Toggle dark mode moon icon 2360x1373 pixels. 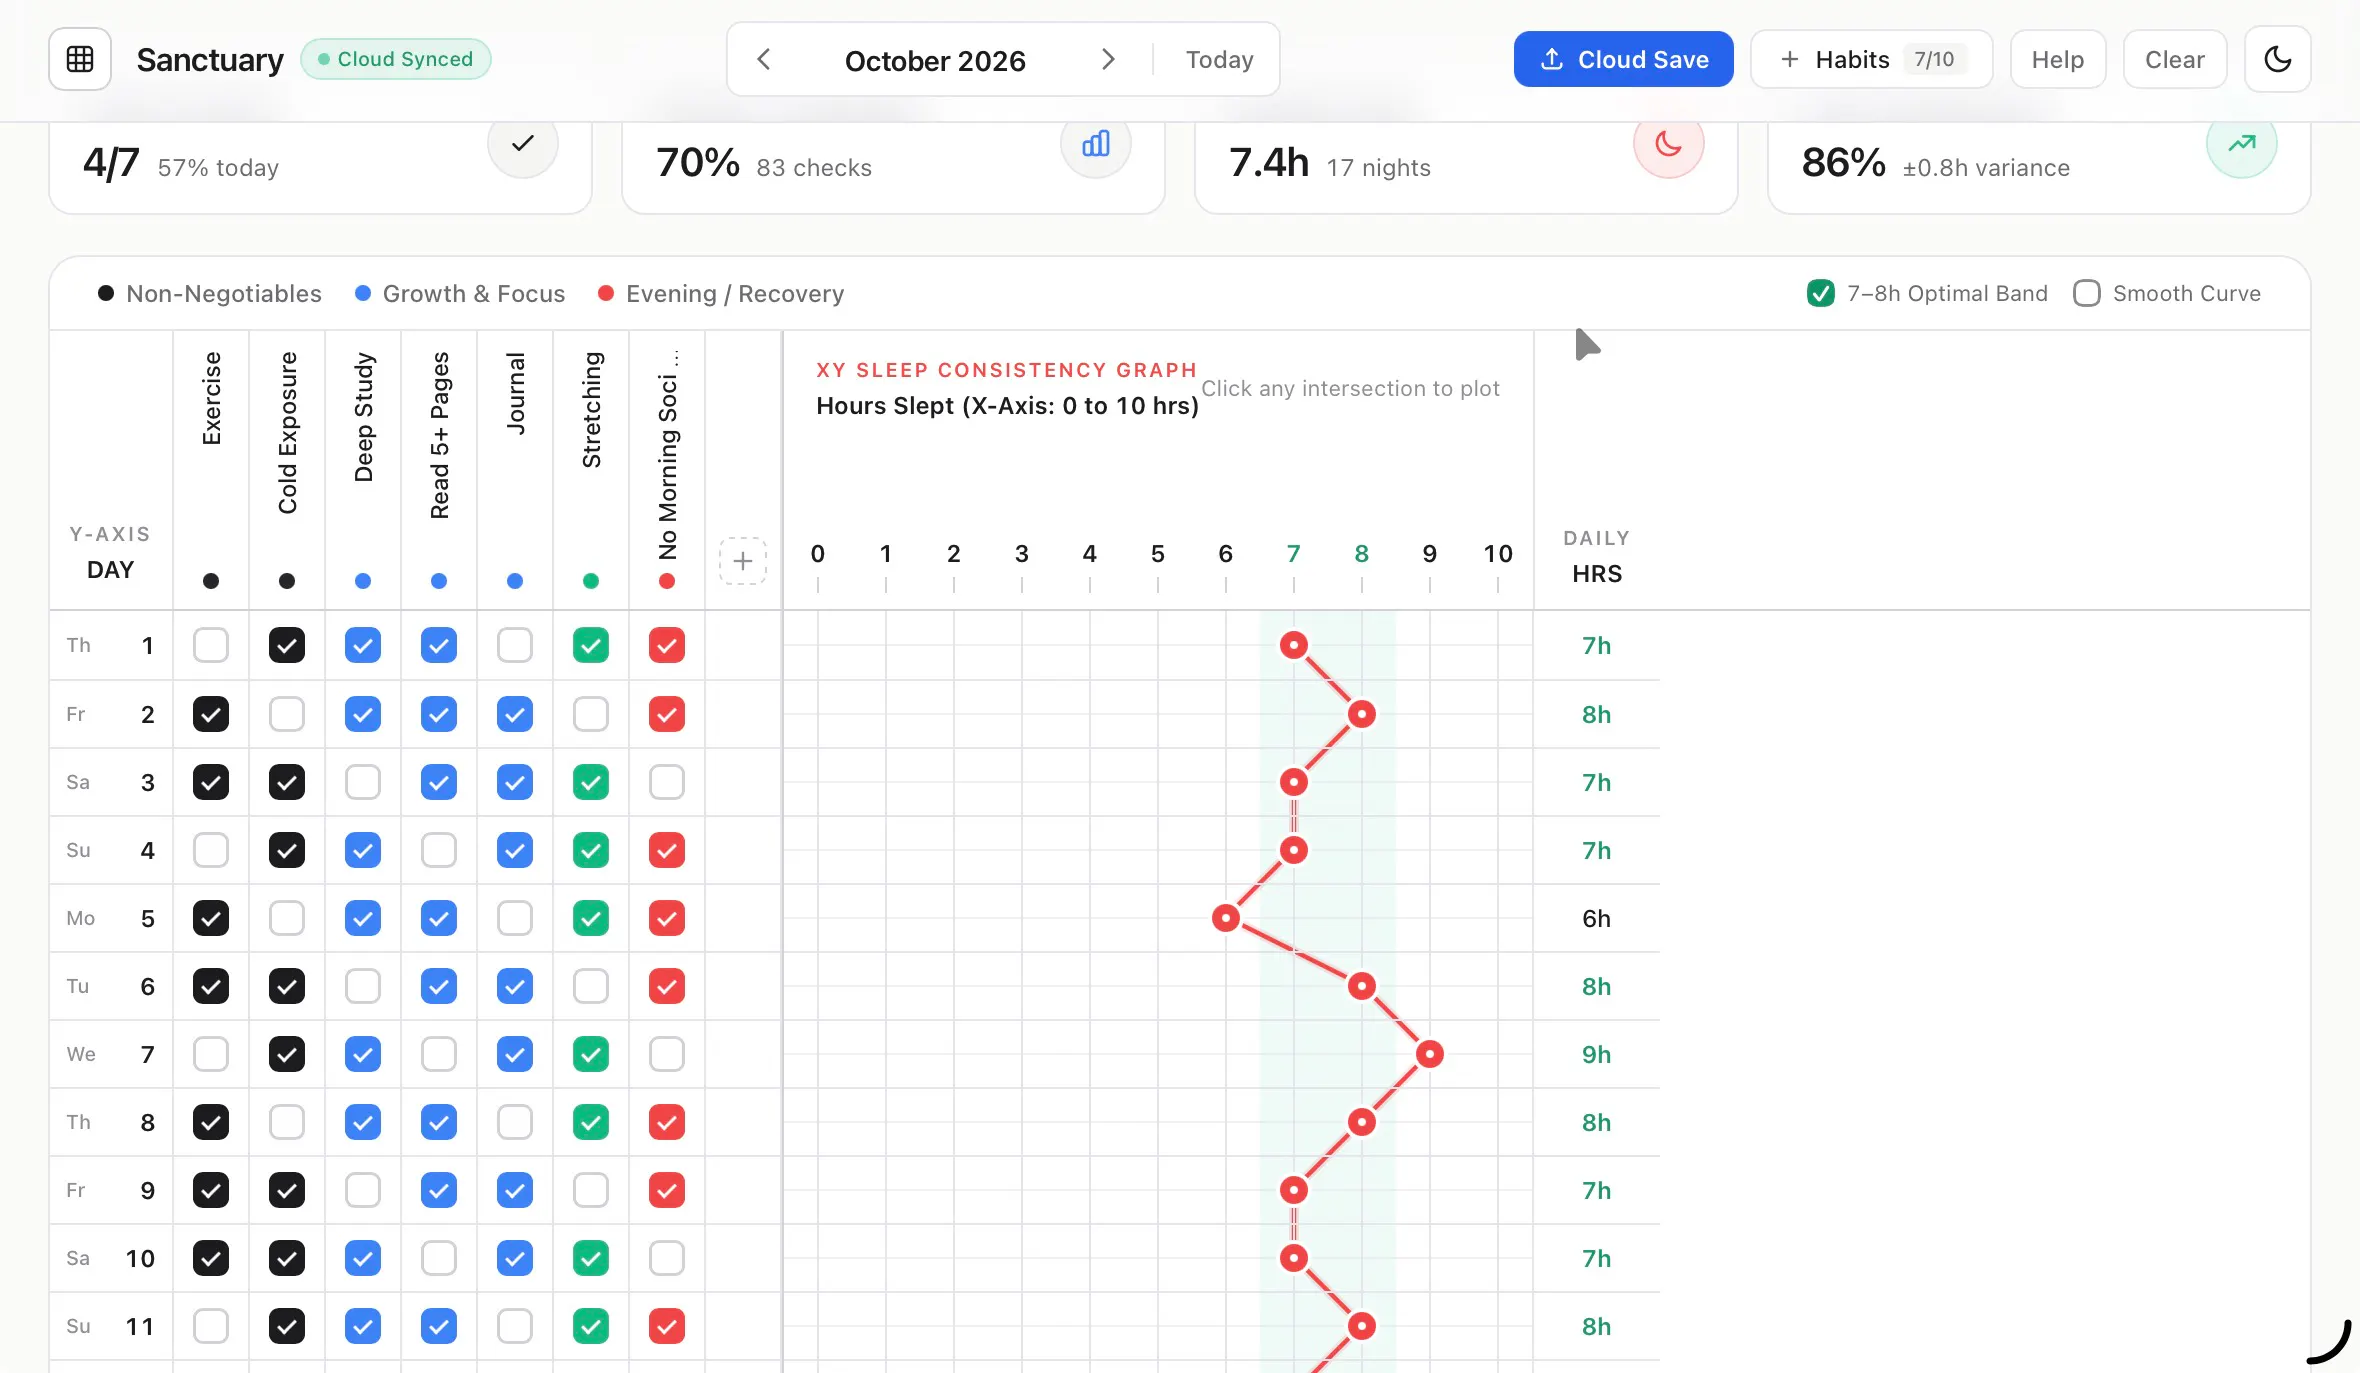2277,59
